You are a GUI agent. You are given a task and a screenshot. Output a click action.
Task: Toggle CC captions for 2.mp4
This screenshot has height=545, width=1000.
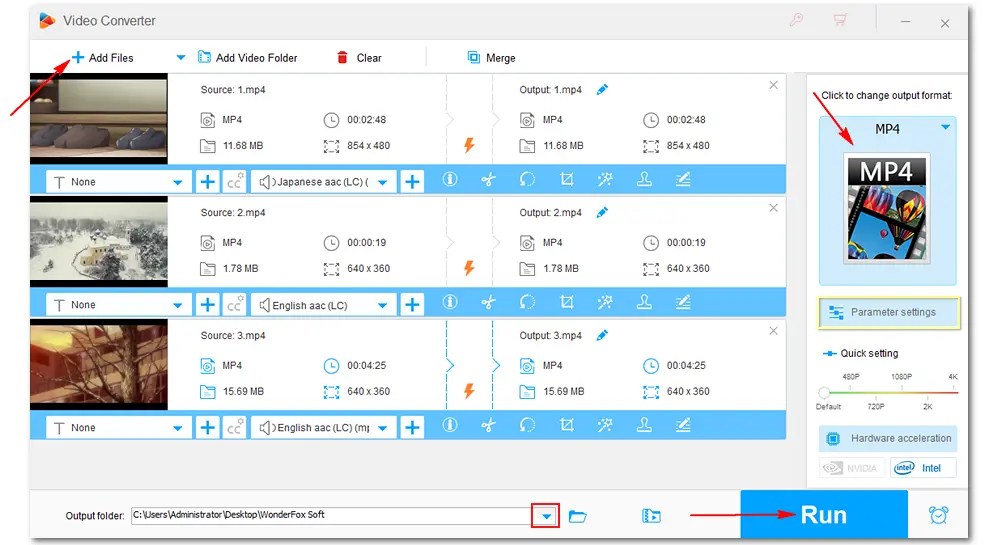click(234, 305)
